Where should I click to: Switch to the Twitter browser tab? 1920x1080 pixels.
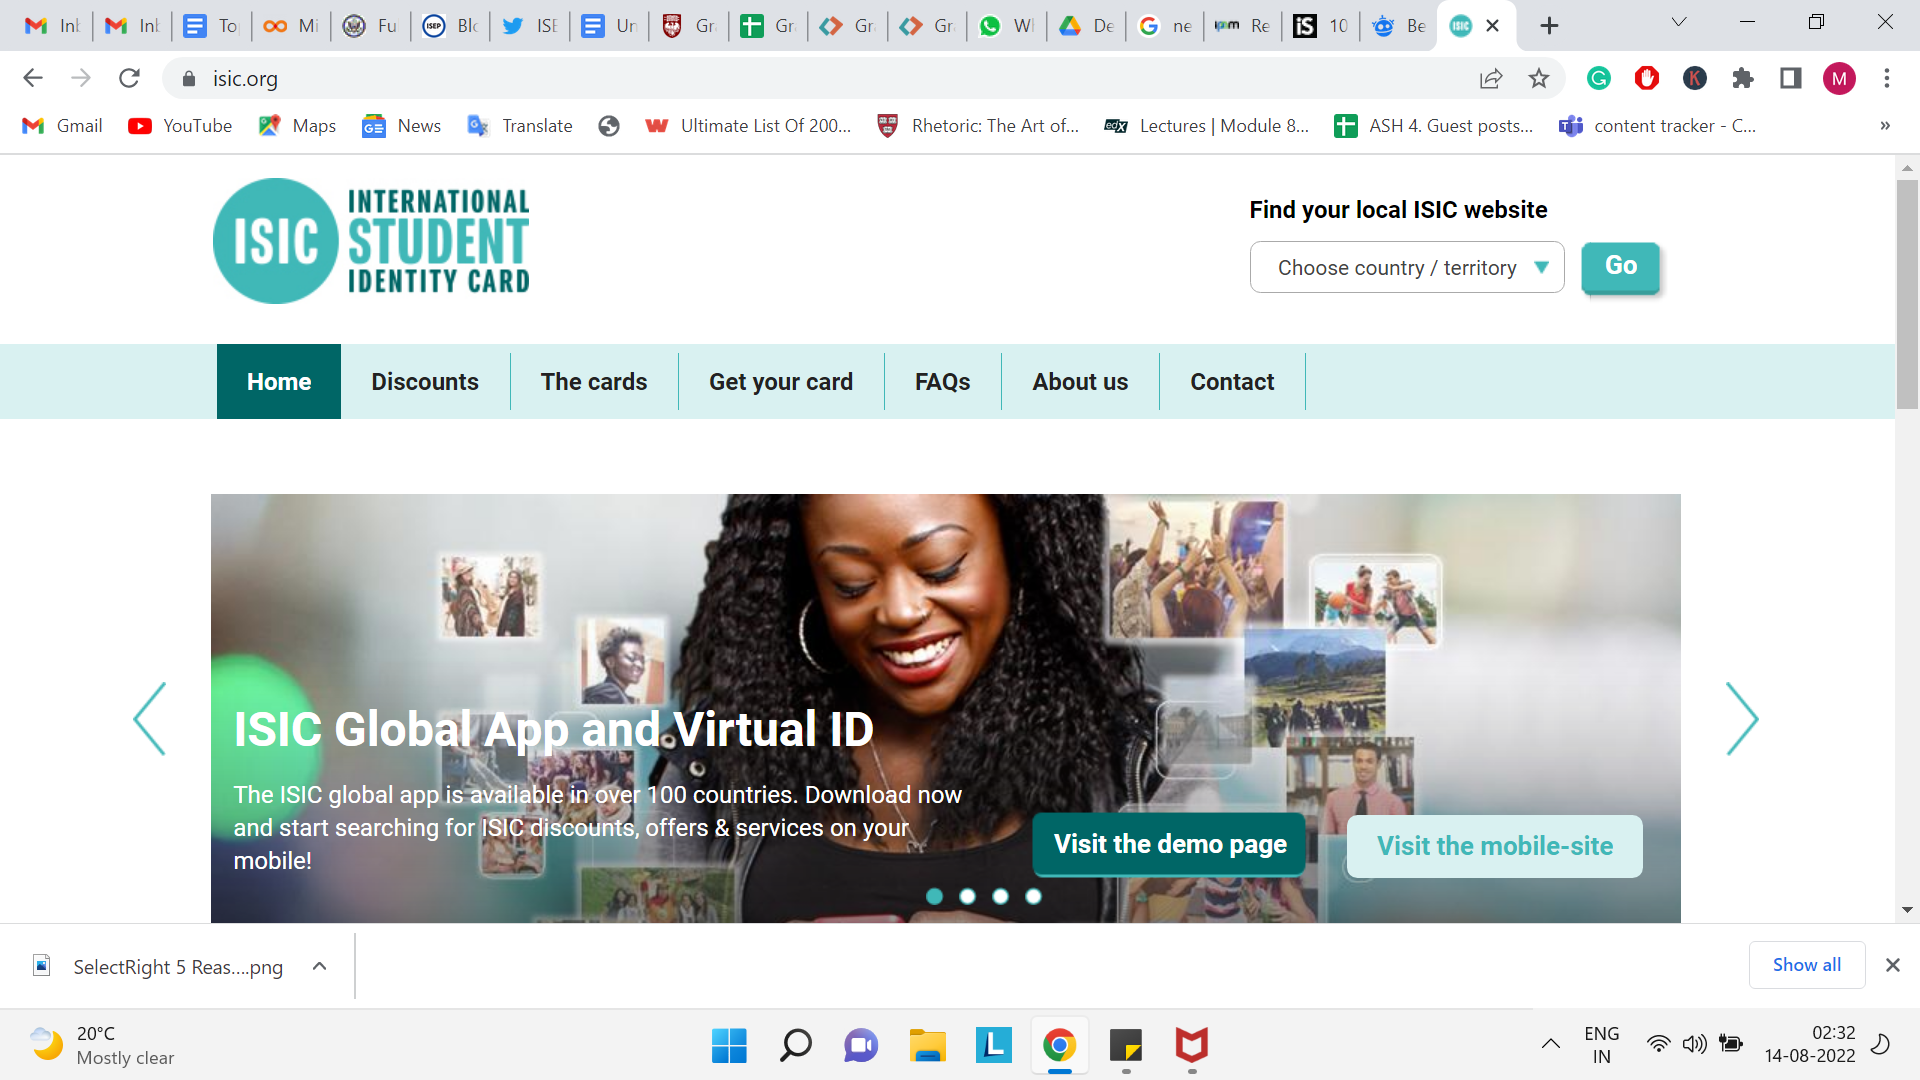(x=530, y=26)
